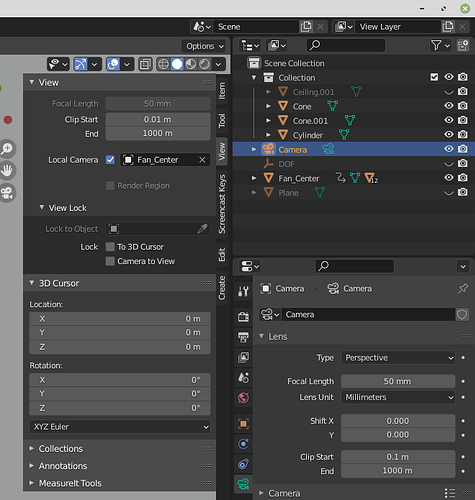Screen dimensions: 475x500
Task: Create new scene with the duplicate icon
Action: 306,27
